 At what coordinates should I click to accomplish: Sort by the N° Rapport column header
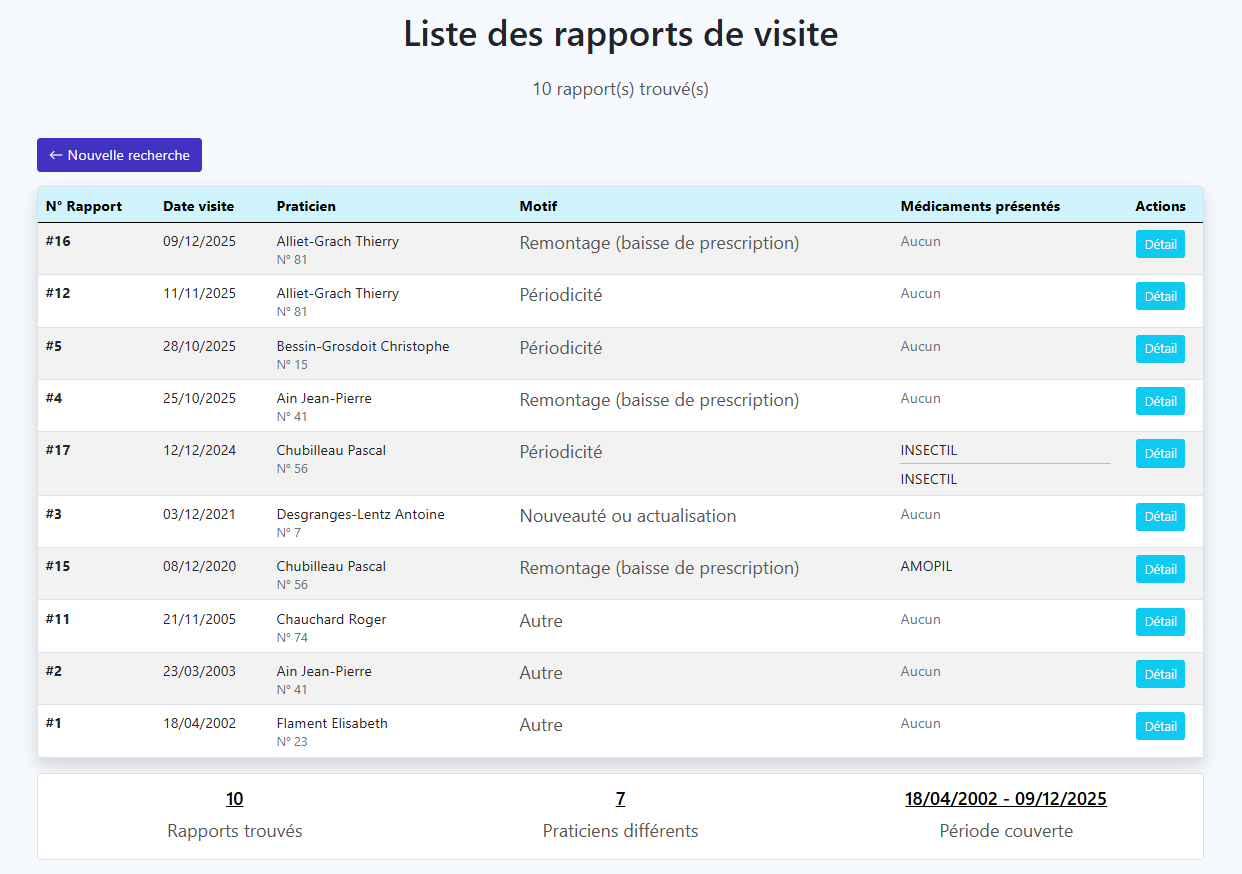pyautogui.click(x=84, y=206)
